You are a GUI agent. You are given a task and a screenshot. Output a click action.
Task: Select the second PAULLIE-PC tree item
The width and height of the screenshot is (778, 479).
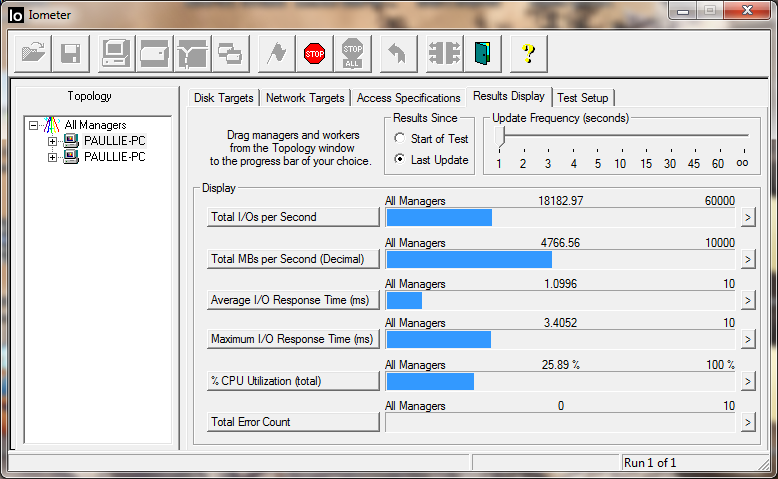click(x=115, y=157)
